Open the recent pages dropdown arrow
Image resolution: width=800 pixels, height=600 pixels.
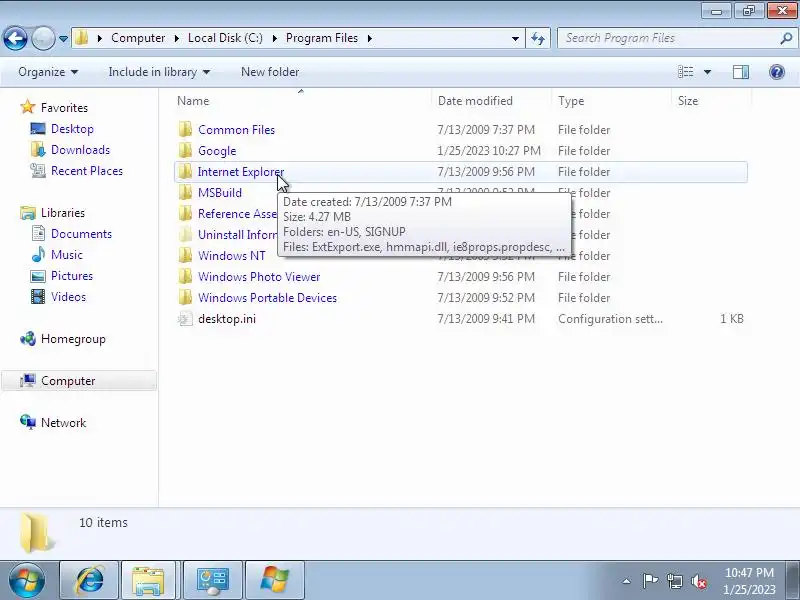pyautogui.click(x=63, y=39)
